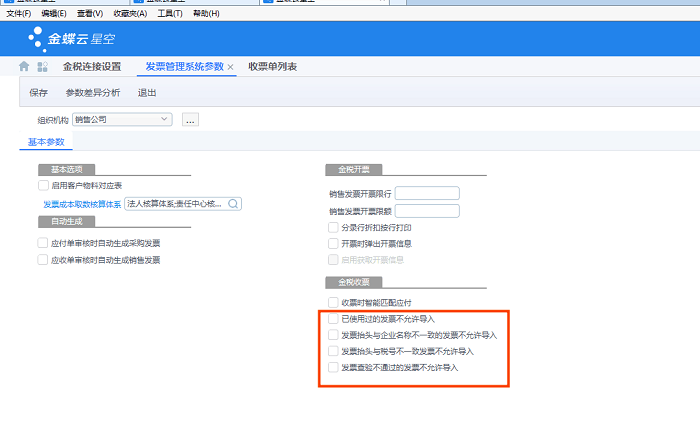
Task: Switch to the 金税连接设置 tab
Action: [x=91, y=67]
